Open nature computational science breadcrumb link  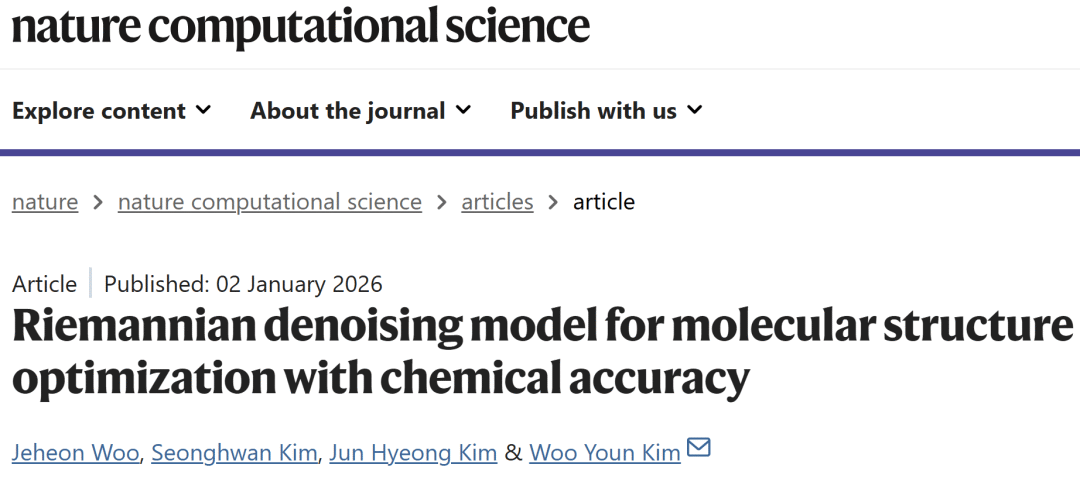(x=270, y=202)
